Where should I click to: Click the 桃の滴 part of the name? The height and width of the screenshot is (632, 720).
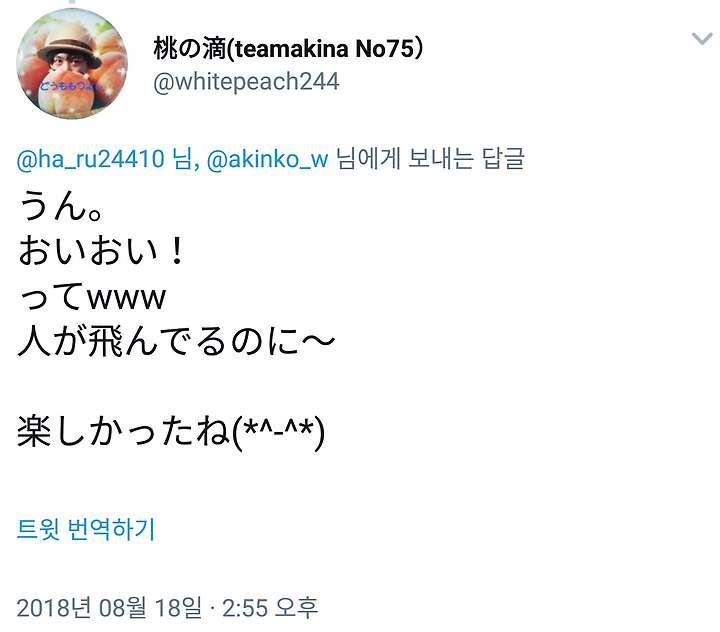tap(190, 48)
